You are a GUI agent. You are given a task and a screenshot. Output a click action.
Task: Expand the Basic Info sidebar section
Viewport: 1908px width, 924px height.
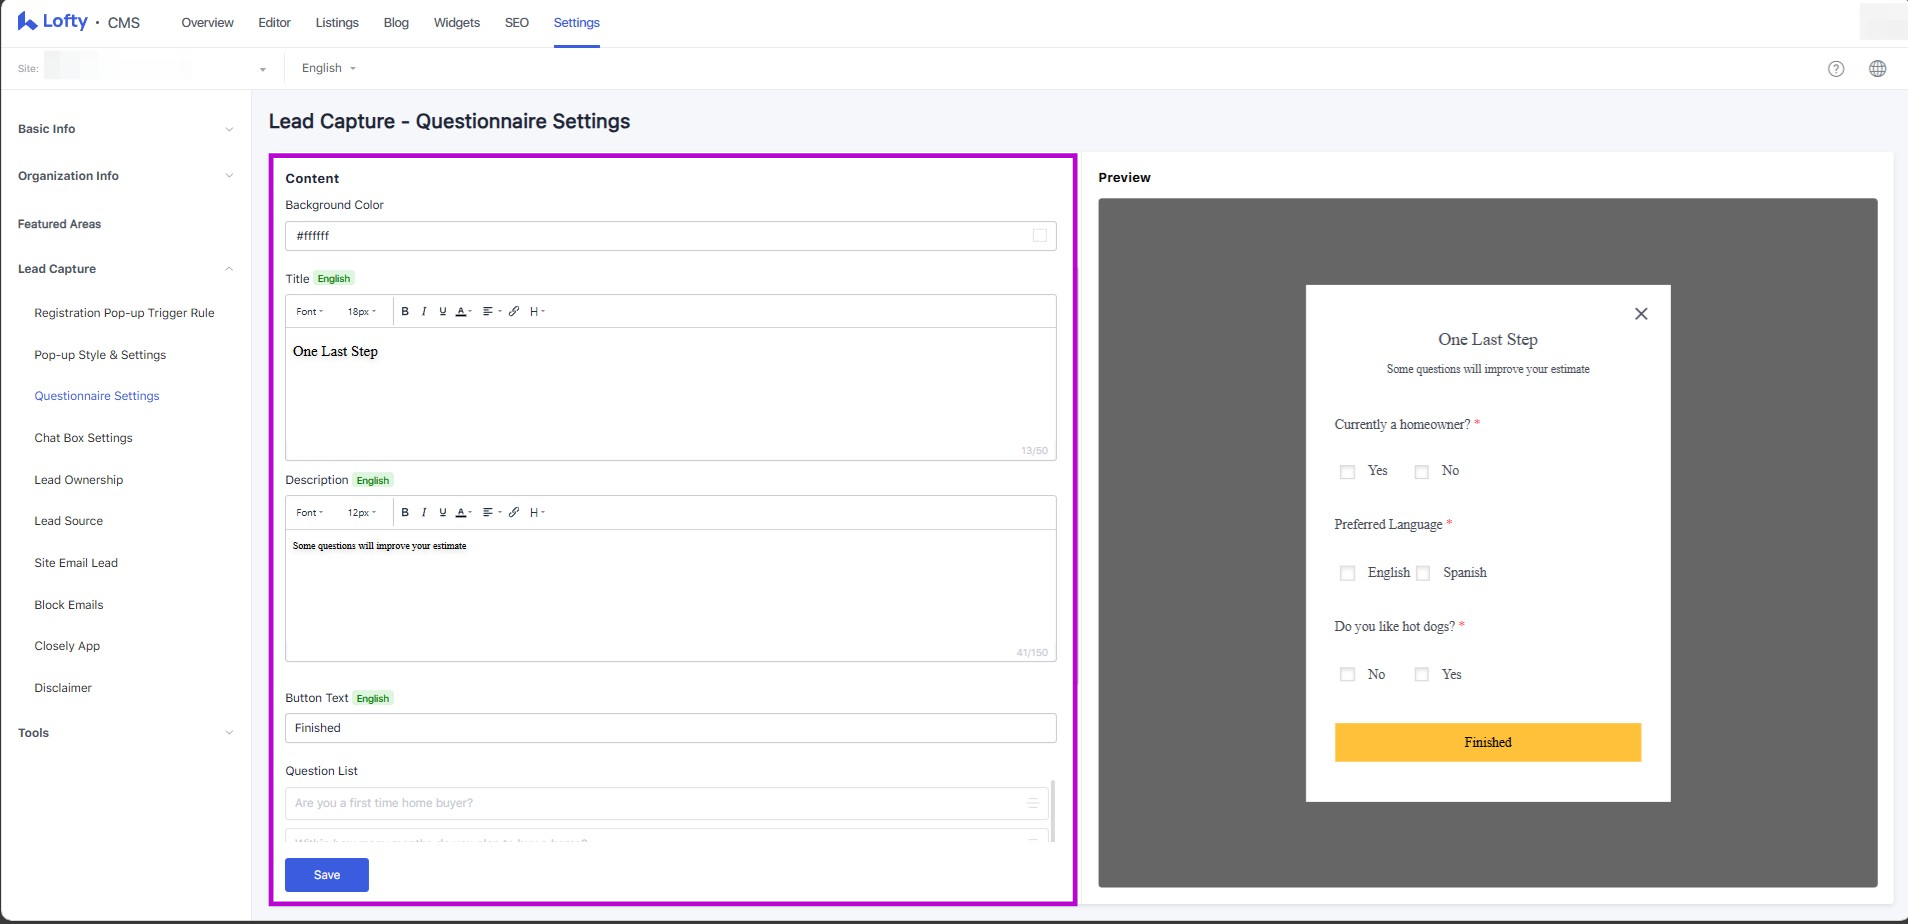pos(125,129)
